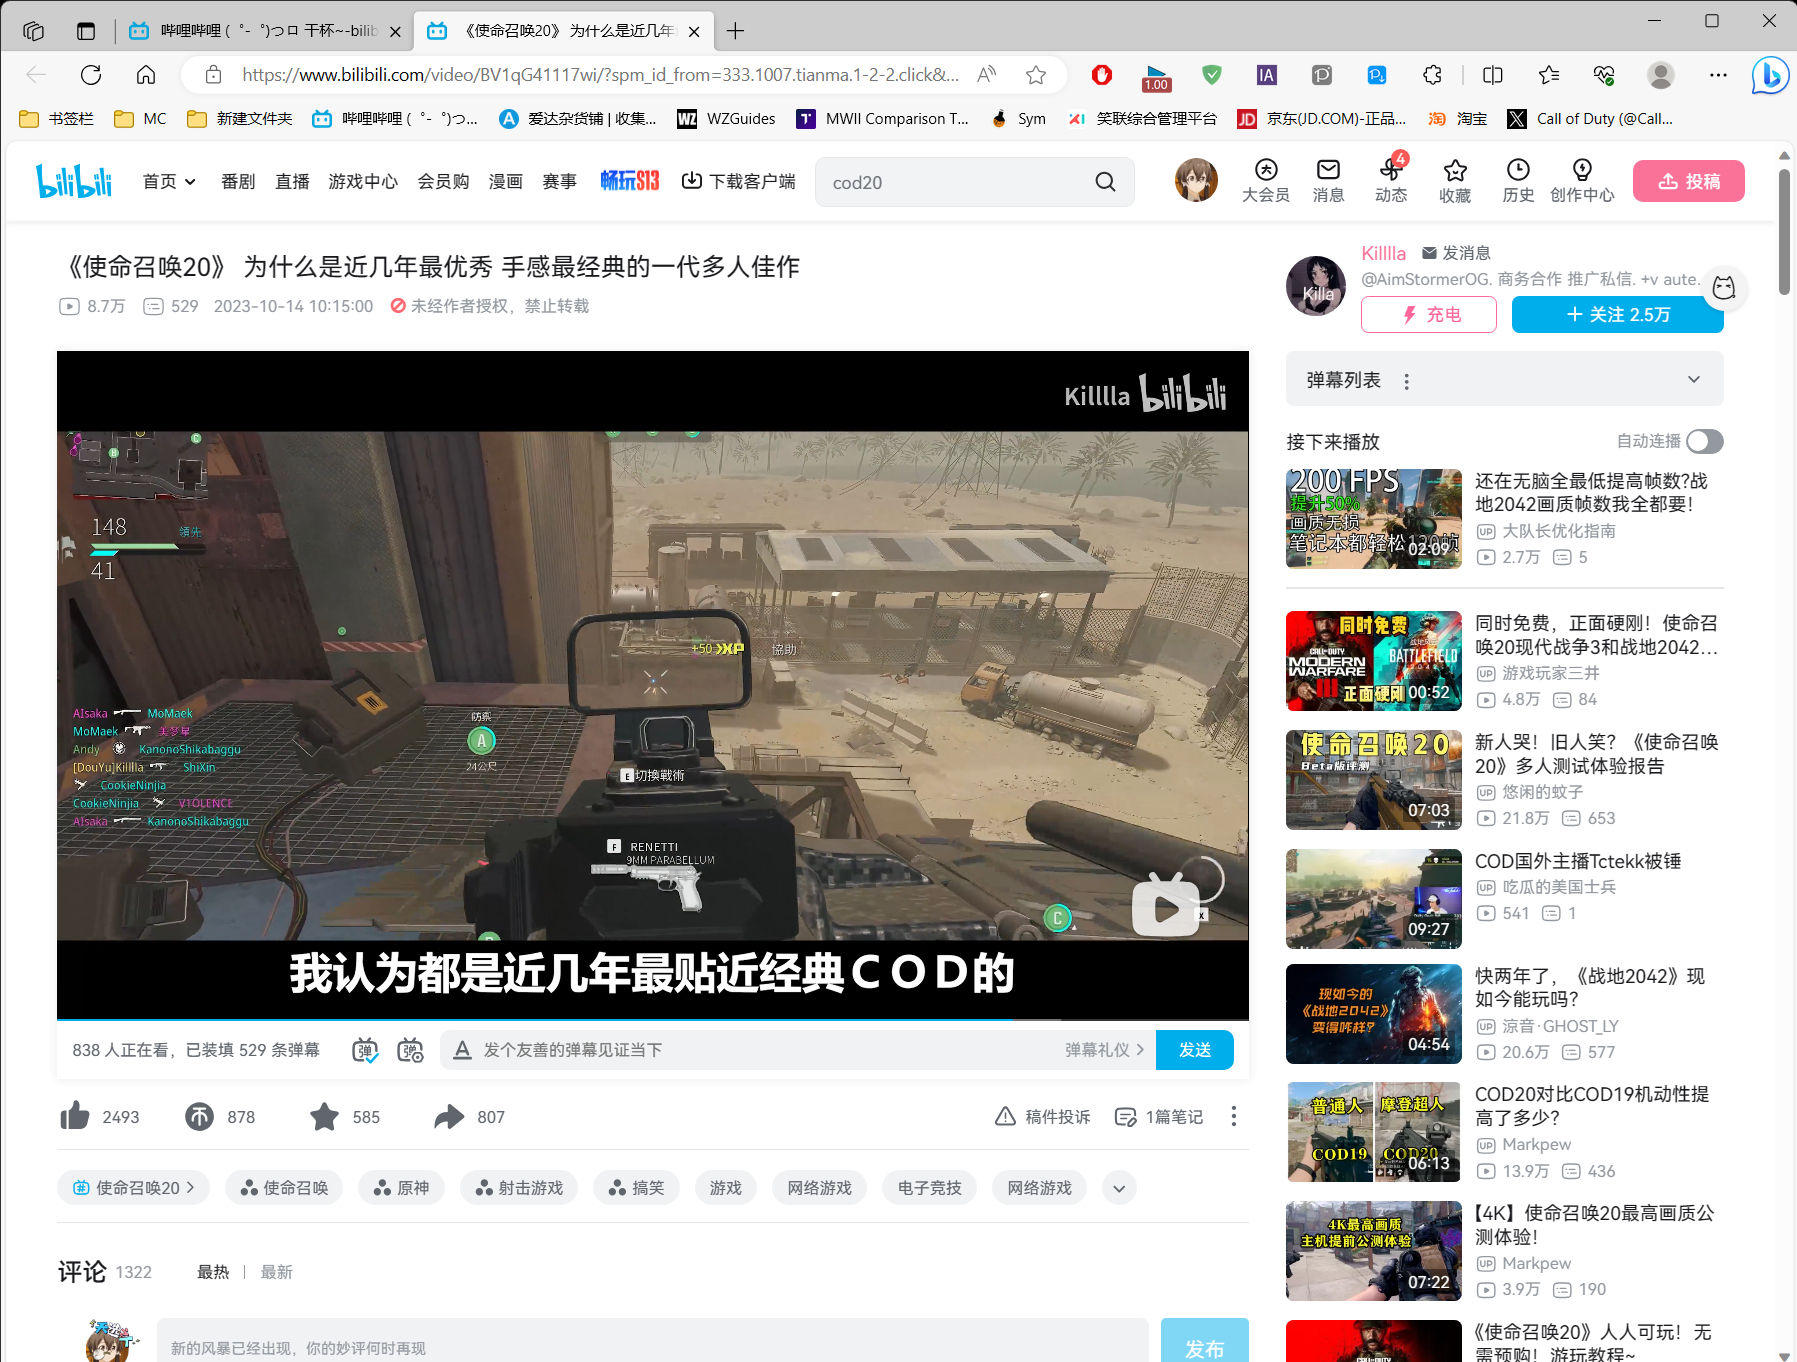The image size is (1797, 1362).
Task: Open 游戏中心 navigation item
Action: point(363,181)
